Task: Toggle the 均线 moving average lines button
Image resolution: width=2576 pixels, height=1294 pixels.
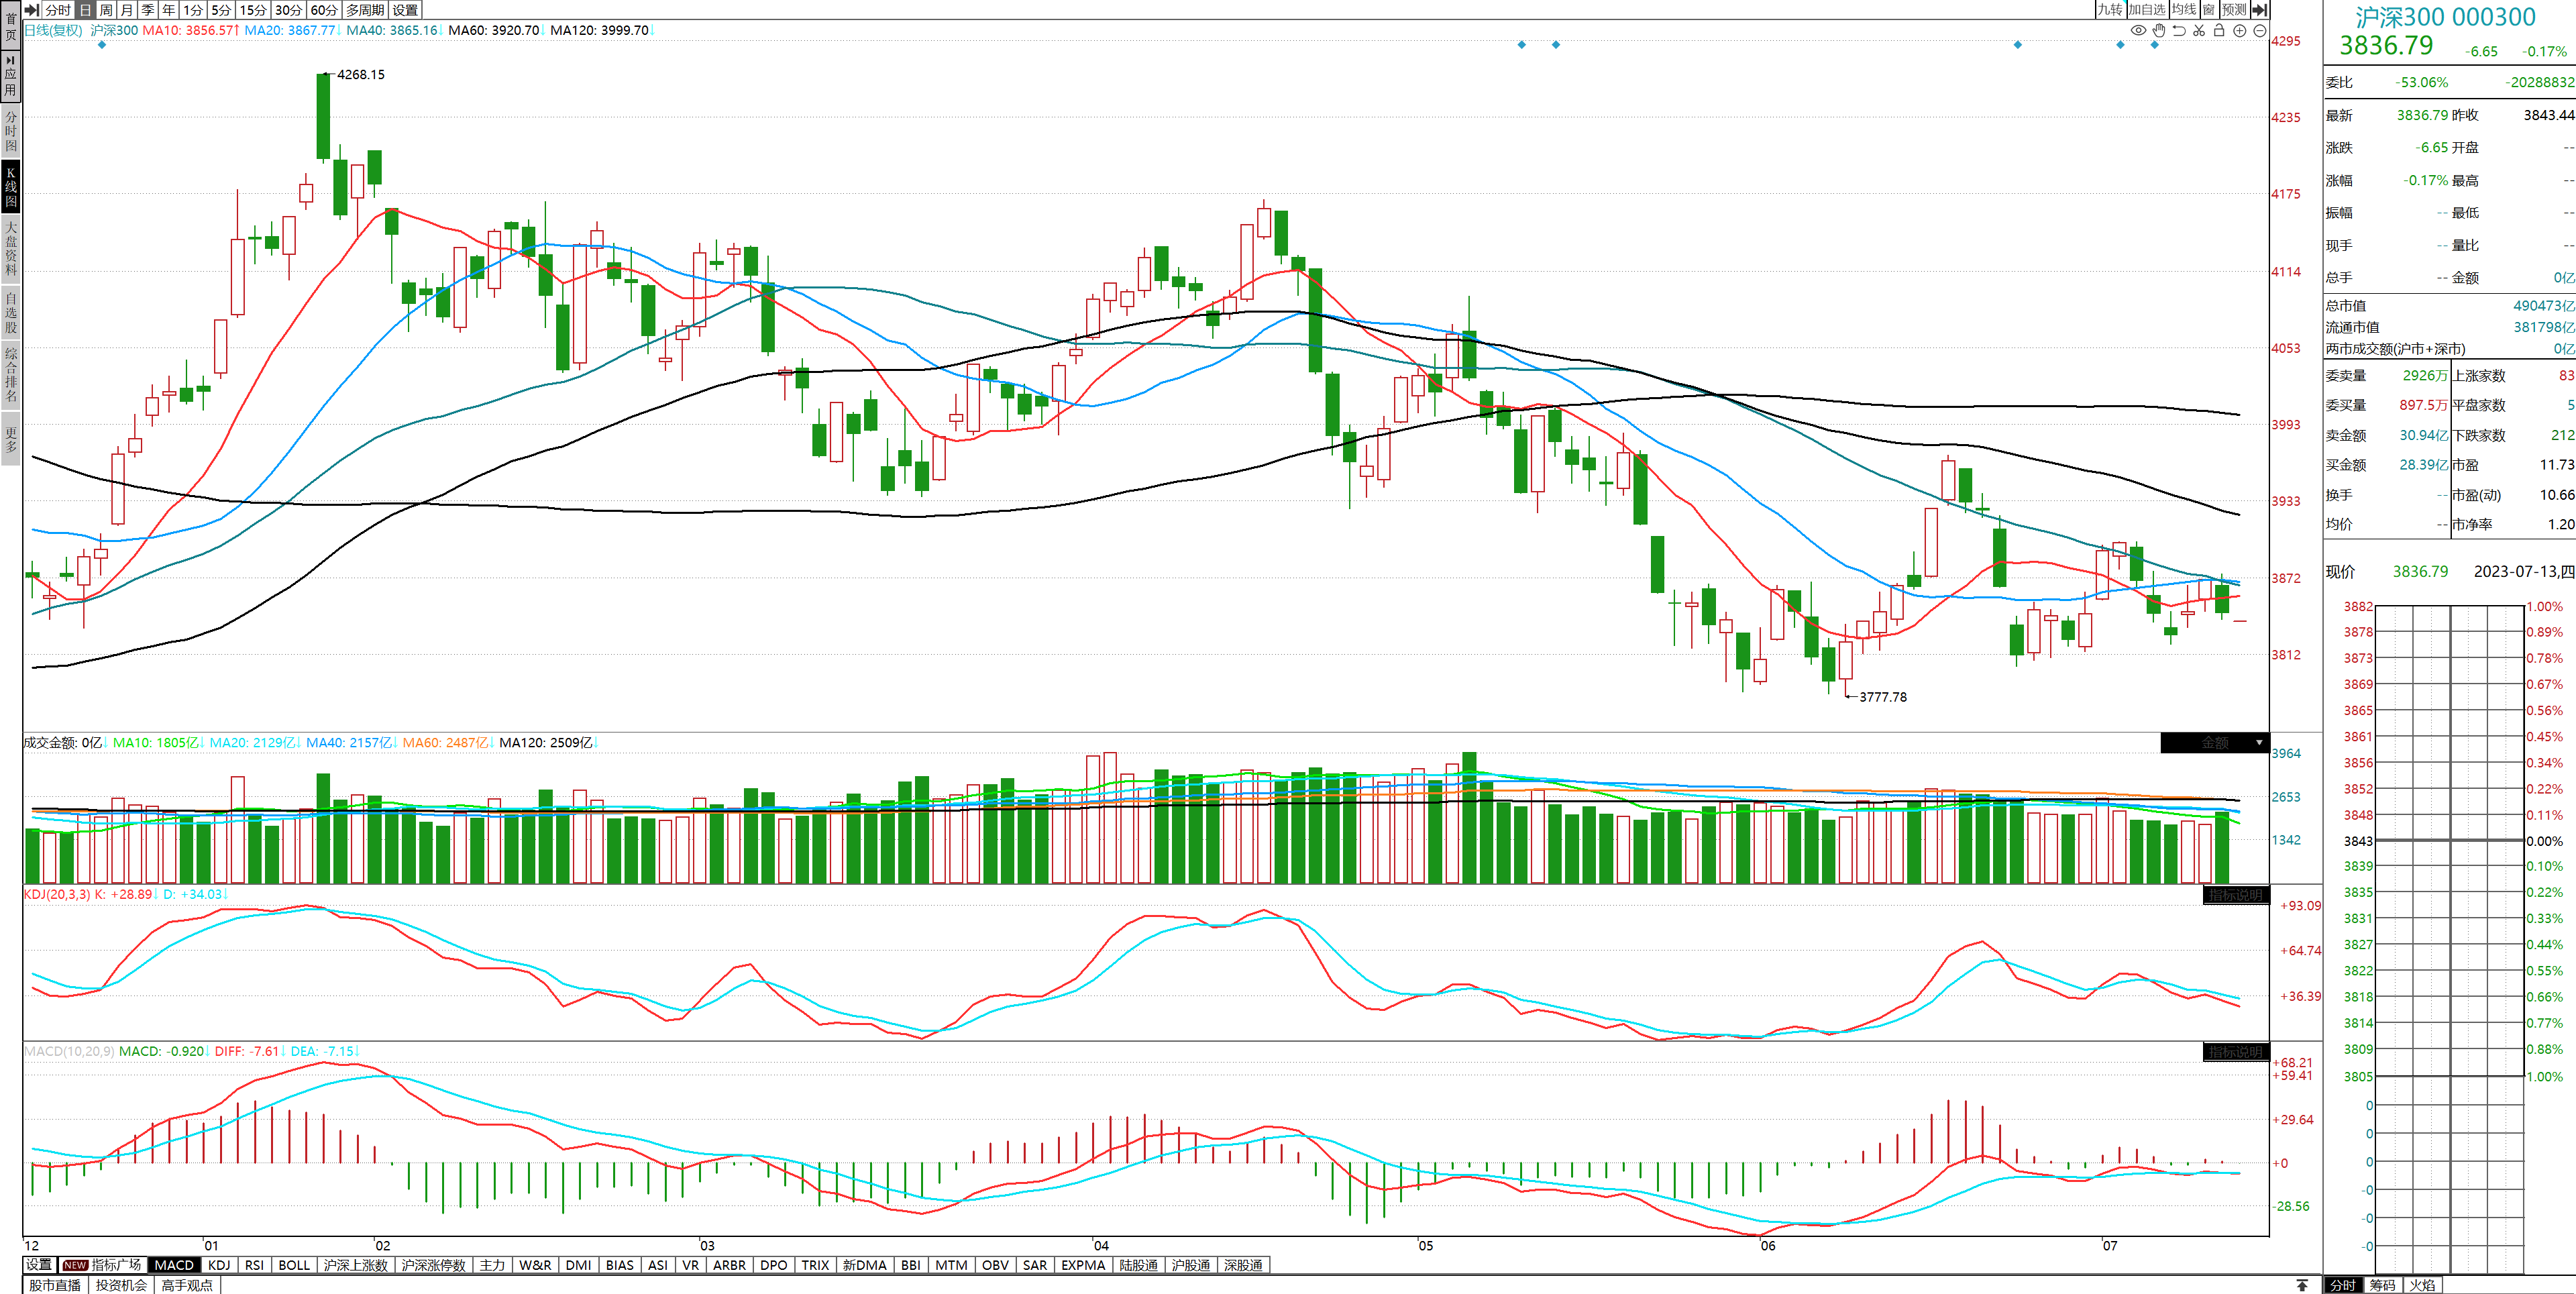Action: coord(2184,10)
